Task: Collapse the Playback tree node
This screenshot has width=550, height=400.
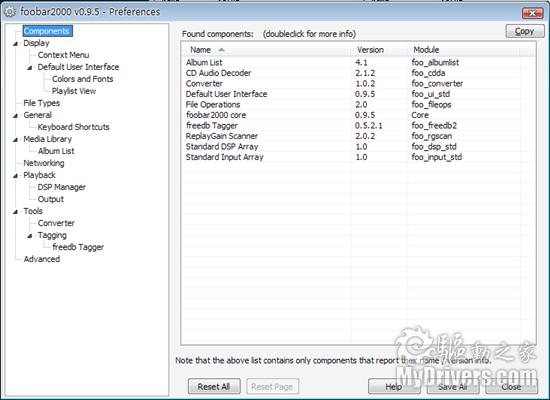Action: pos(15,175)
